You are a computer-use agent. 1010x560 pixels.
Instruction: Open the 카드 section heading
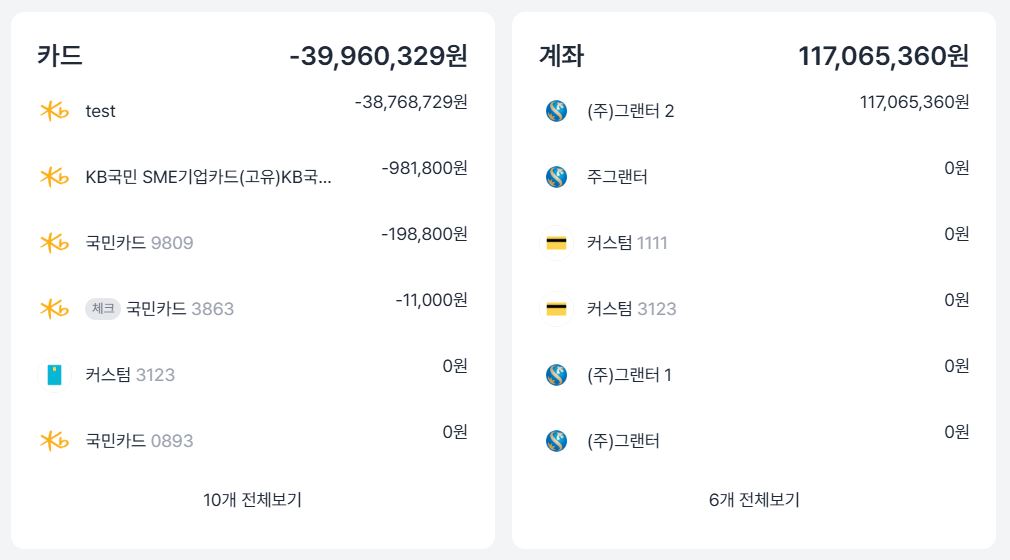[60, 56]
